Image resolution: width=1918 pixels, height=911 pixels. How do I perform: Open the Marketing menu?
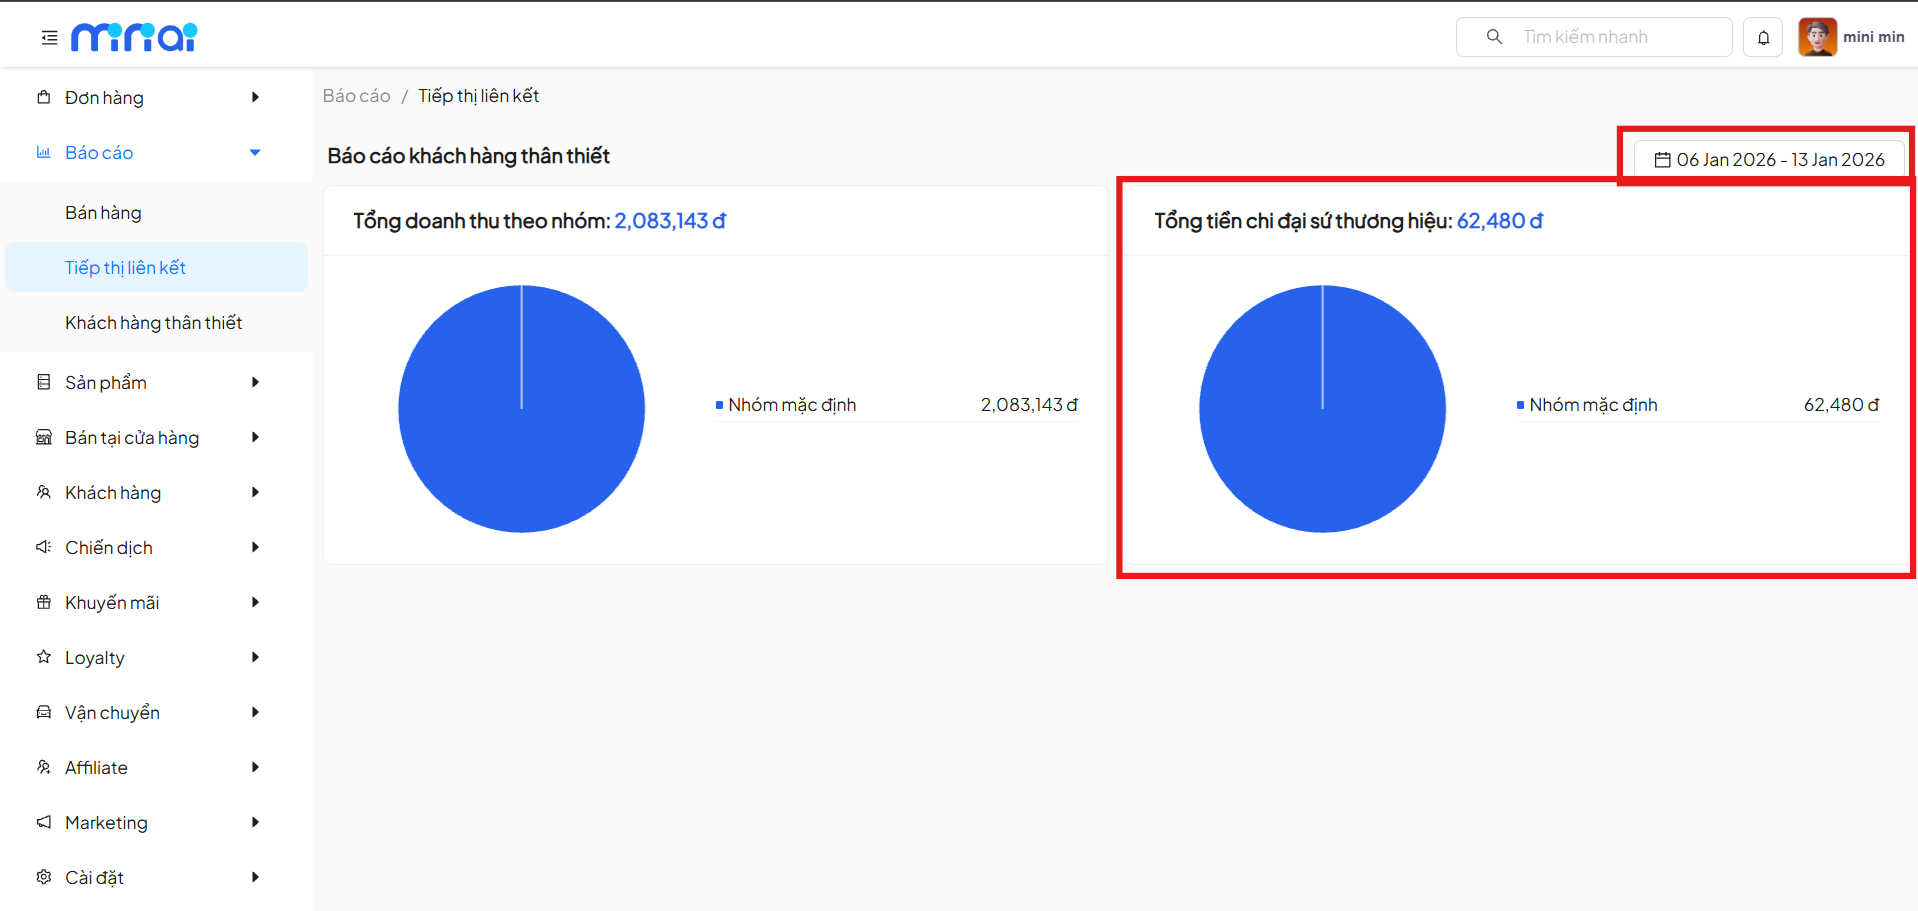[x=106, y=822]
